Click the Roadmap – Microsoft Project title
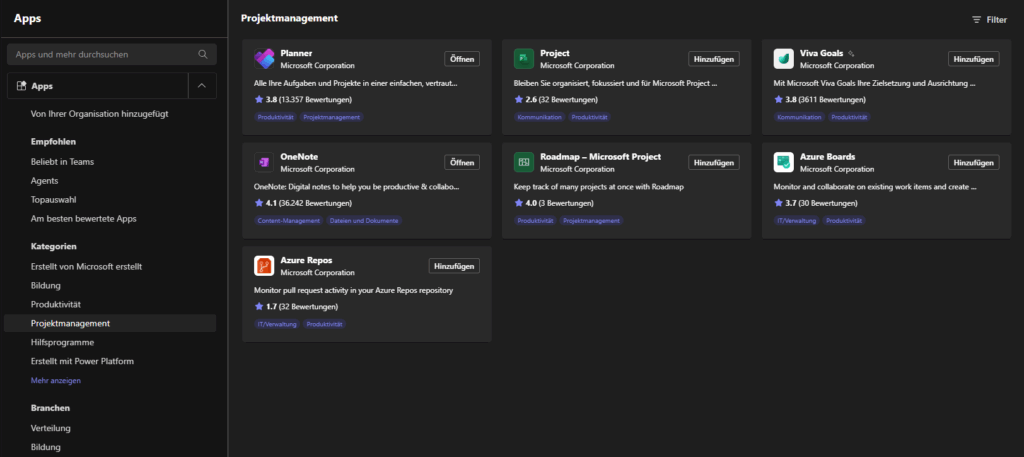The image size is (1024, 457). (x=600, y=157)
